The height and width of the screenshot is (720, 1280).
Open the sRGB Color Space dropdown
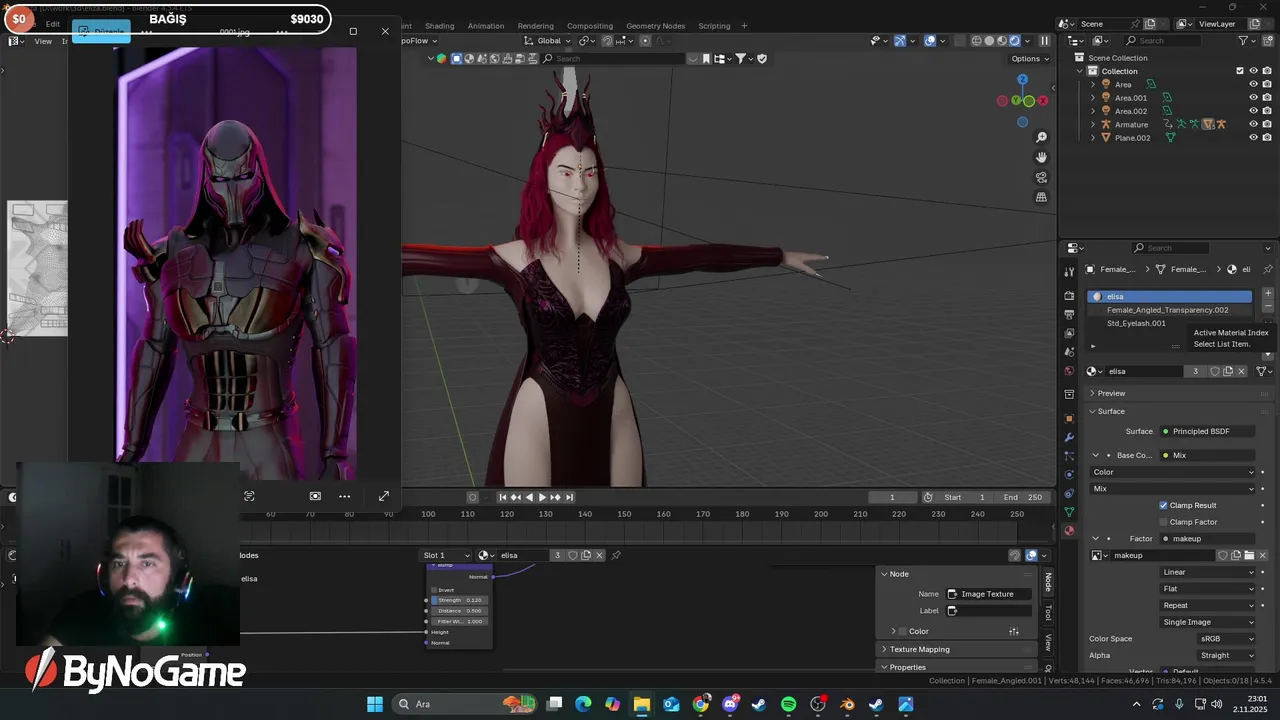(1226, 639)
